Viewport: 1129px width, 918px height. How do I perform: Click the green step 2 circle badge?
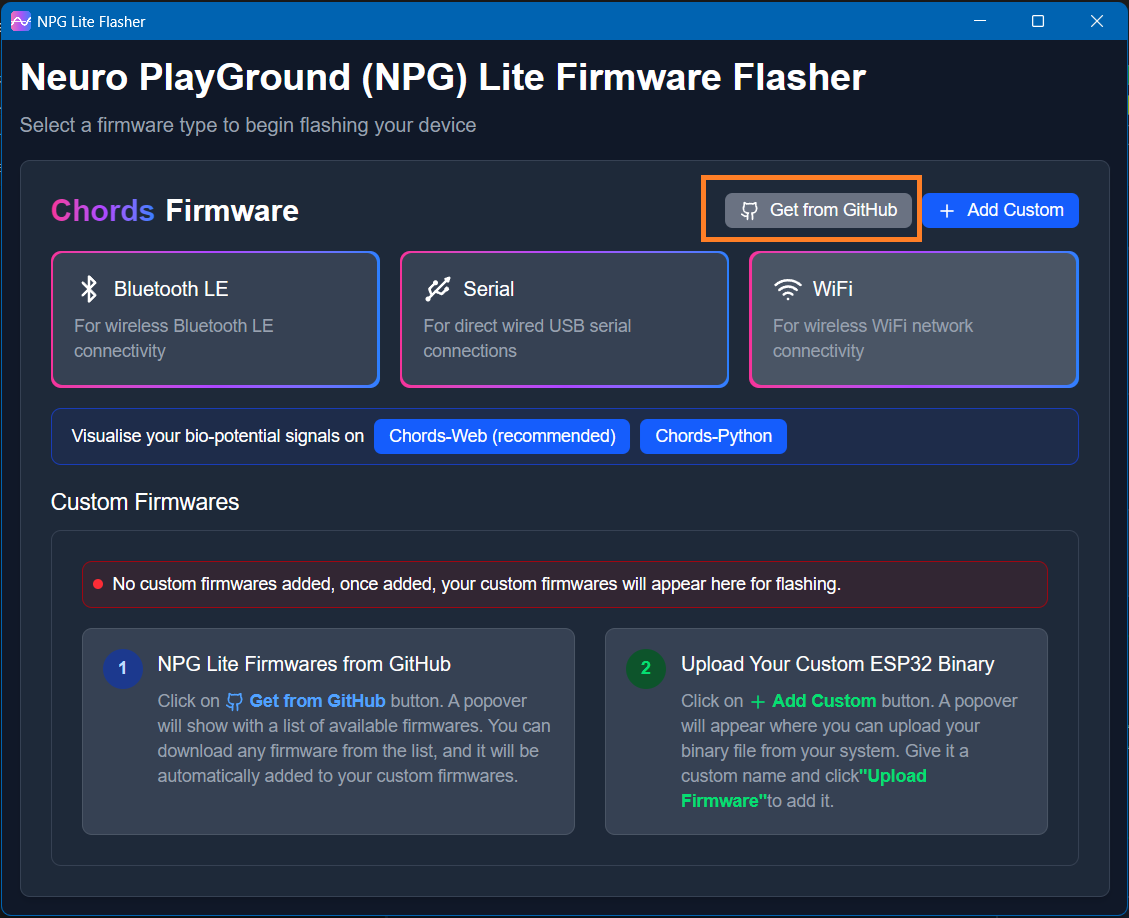pyautogui.click(x=645, y=669)
